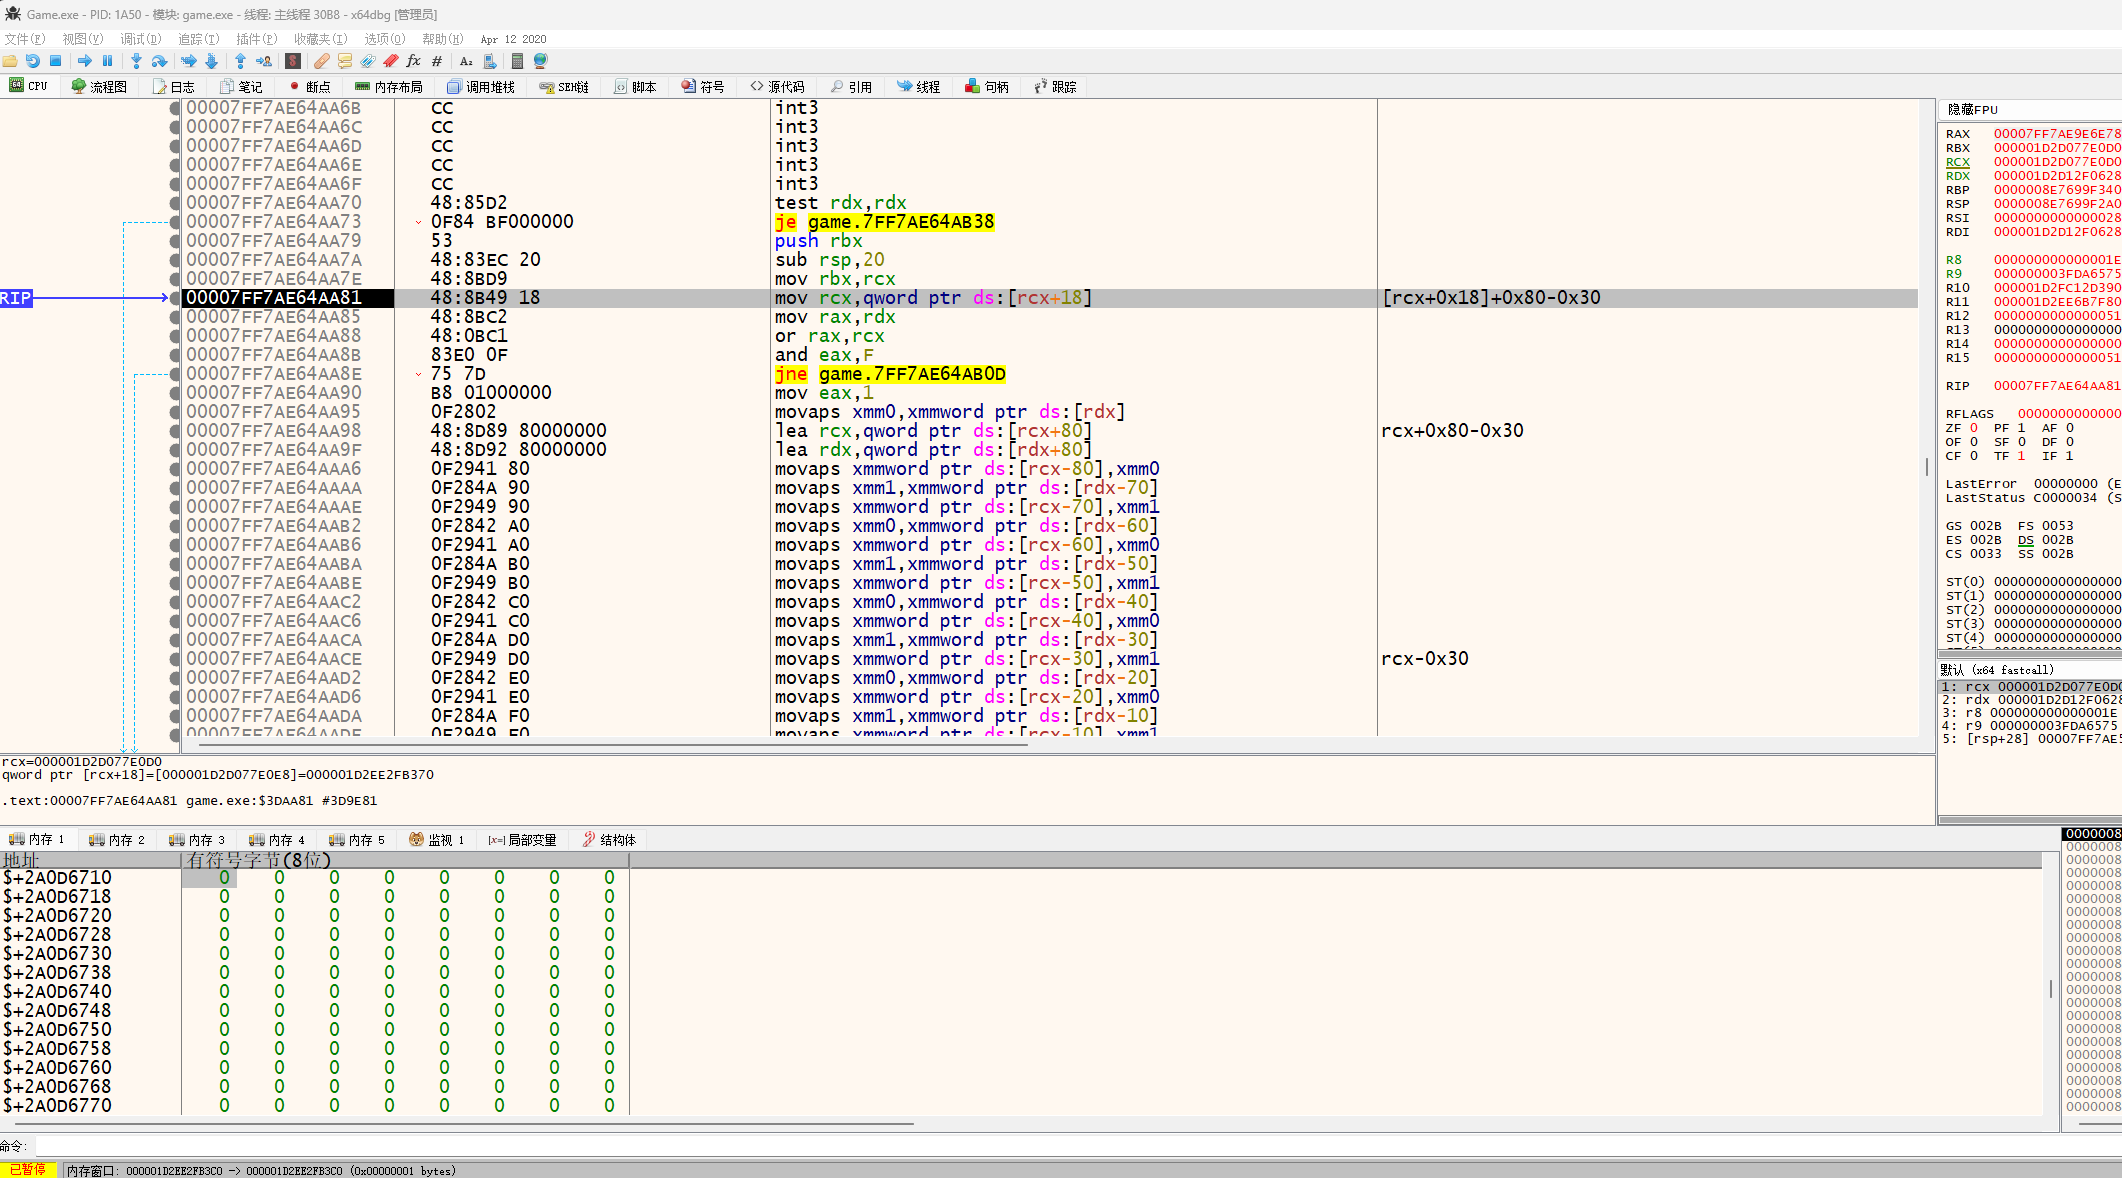Open the Scylla red S icon
Image resolution: width=2122 pixels, height=1178 pixels.
tap(293, 61)
